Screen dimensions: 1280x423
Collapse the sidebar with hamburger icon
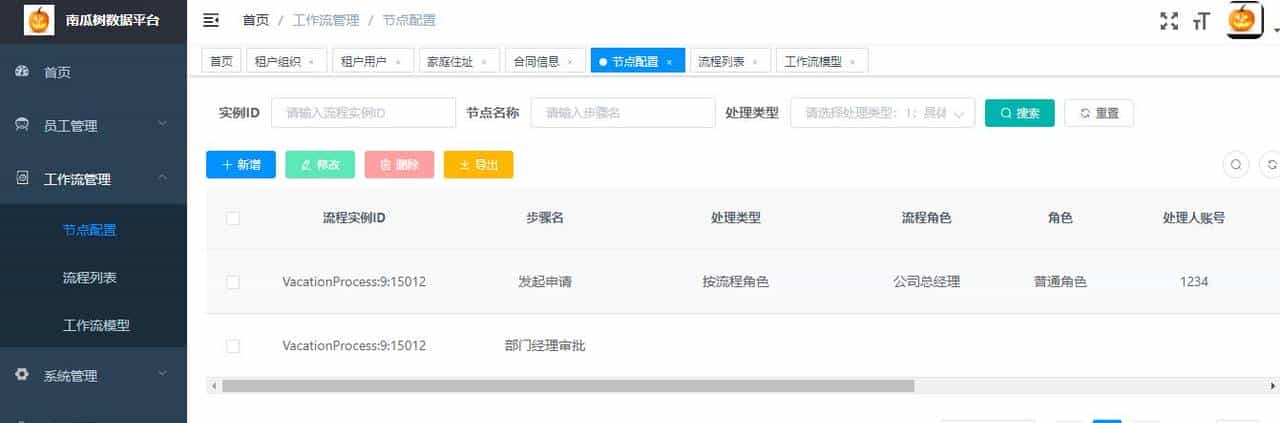point(211,20)
